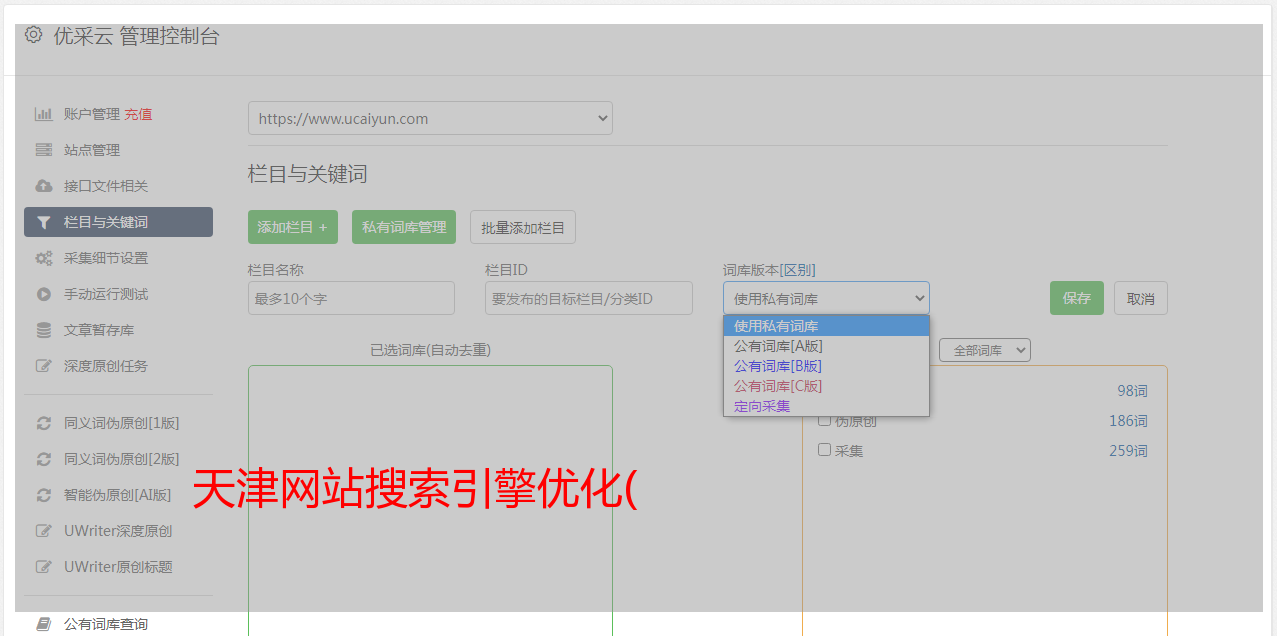The width and height of the screenshot is (1277, 636).
Task: Click the refresh icon beside 同义词伪原创[1版]
Action: (x=44, y=423)
